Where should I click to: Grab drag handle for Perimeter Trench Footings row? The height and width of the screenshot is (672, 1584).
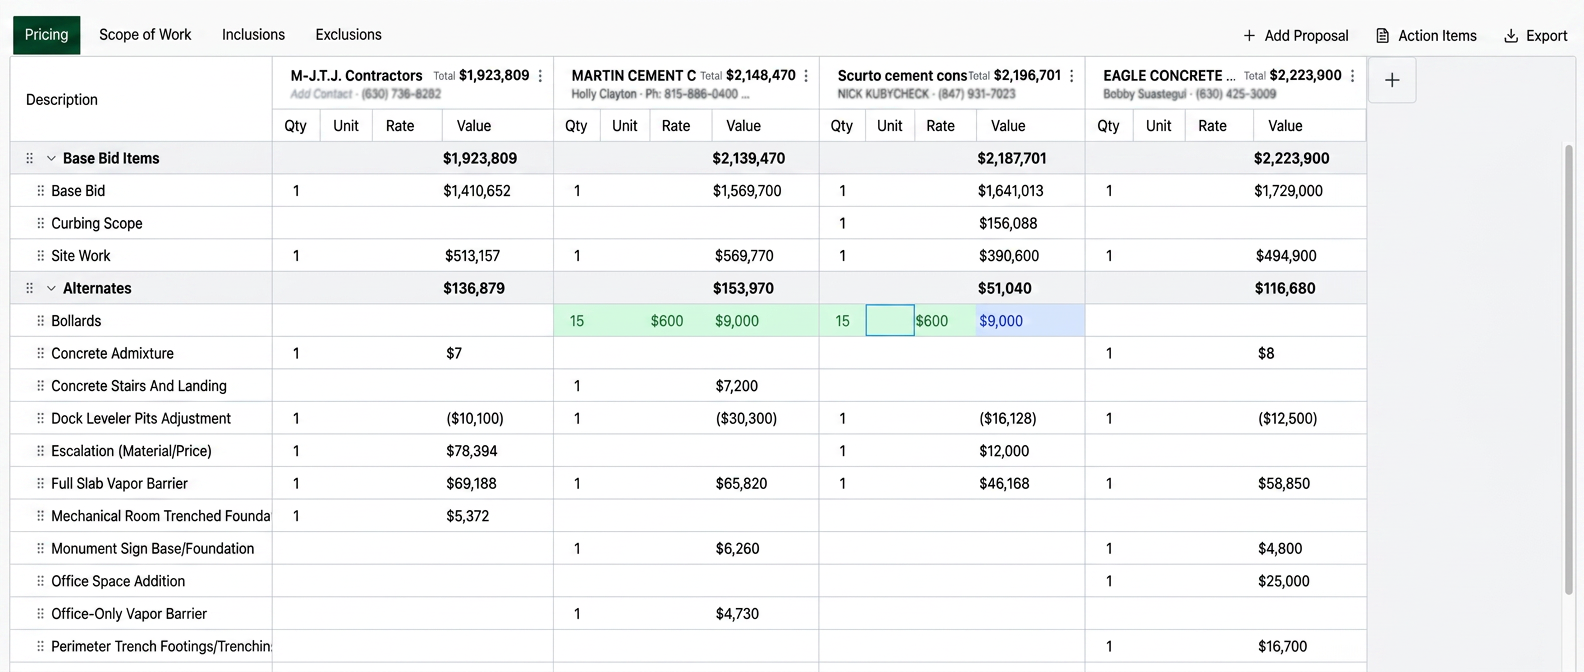pyautogui.click(x=40, y=646)
